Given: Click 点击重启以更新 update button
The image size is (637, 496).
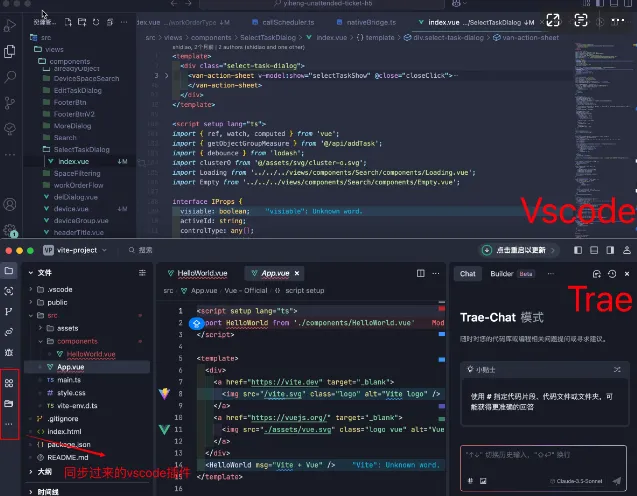Looking at the screenshot, I should click(x=518, y=250).
